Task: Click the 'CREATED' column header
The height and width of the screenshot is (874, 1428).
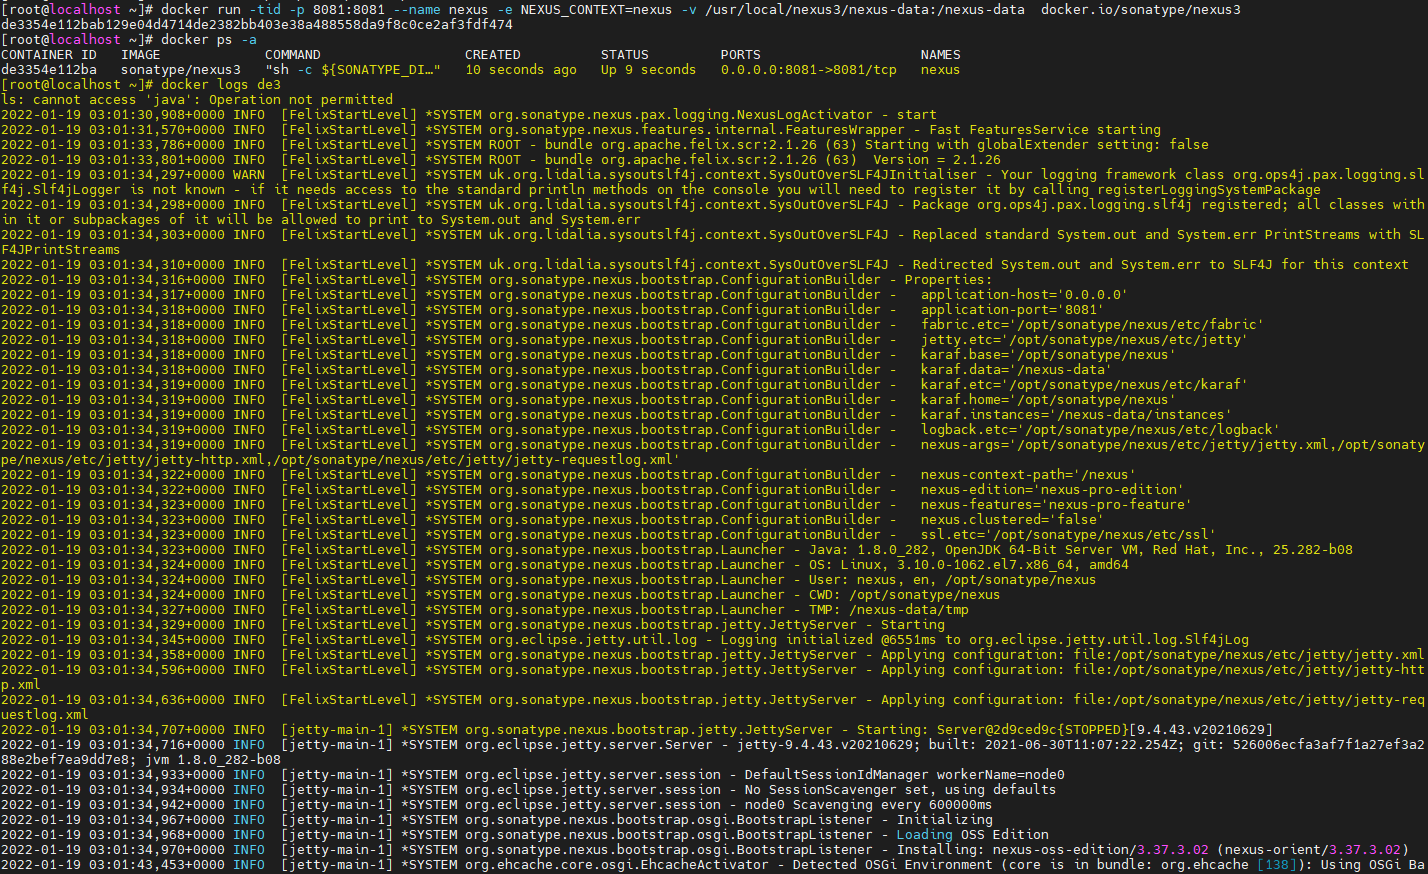Action: (493, 54)
